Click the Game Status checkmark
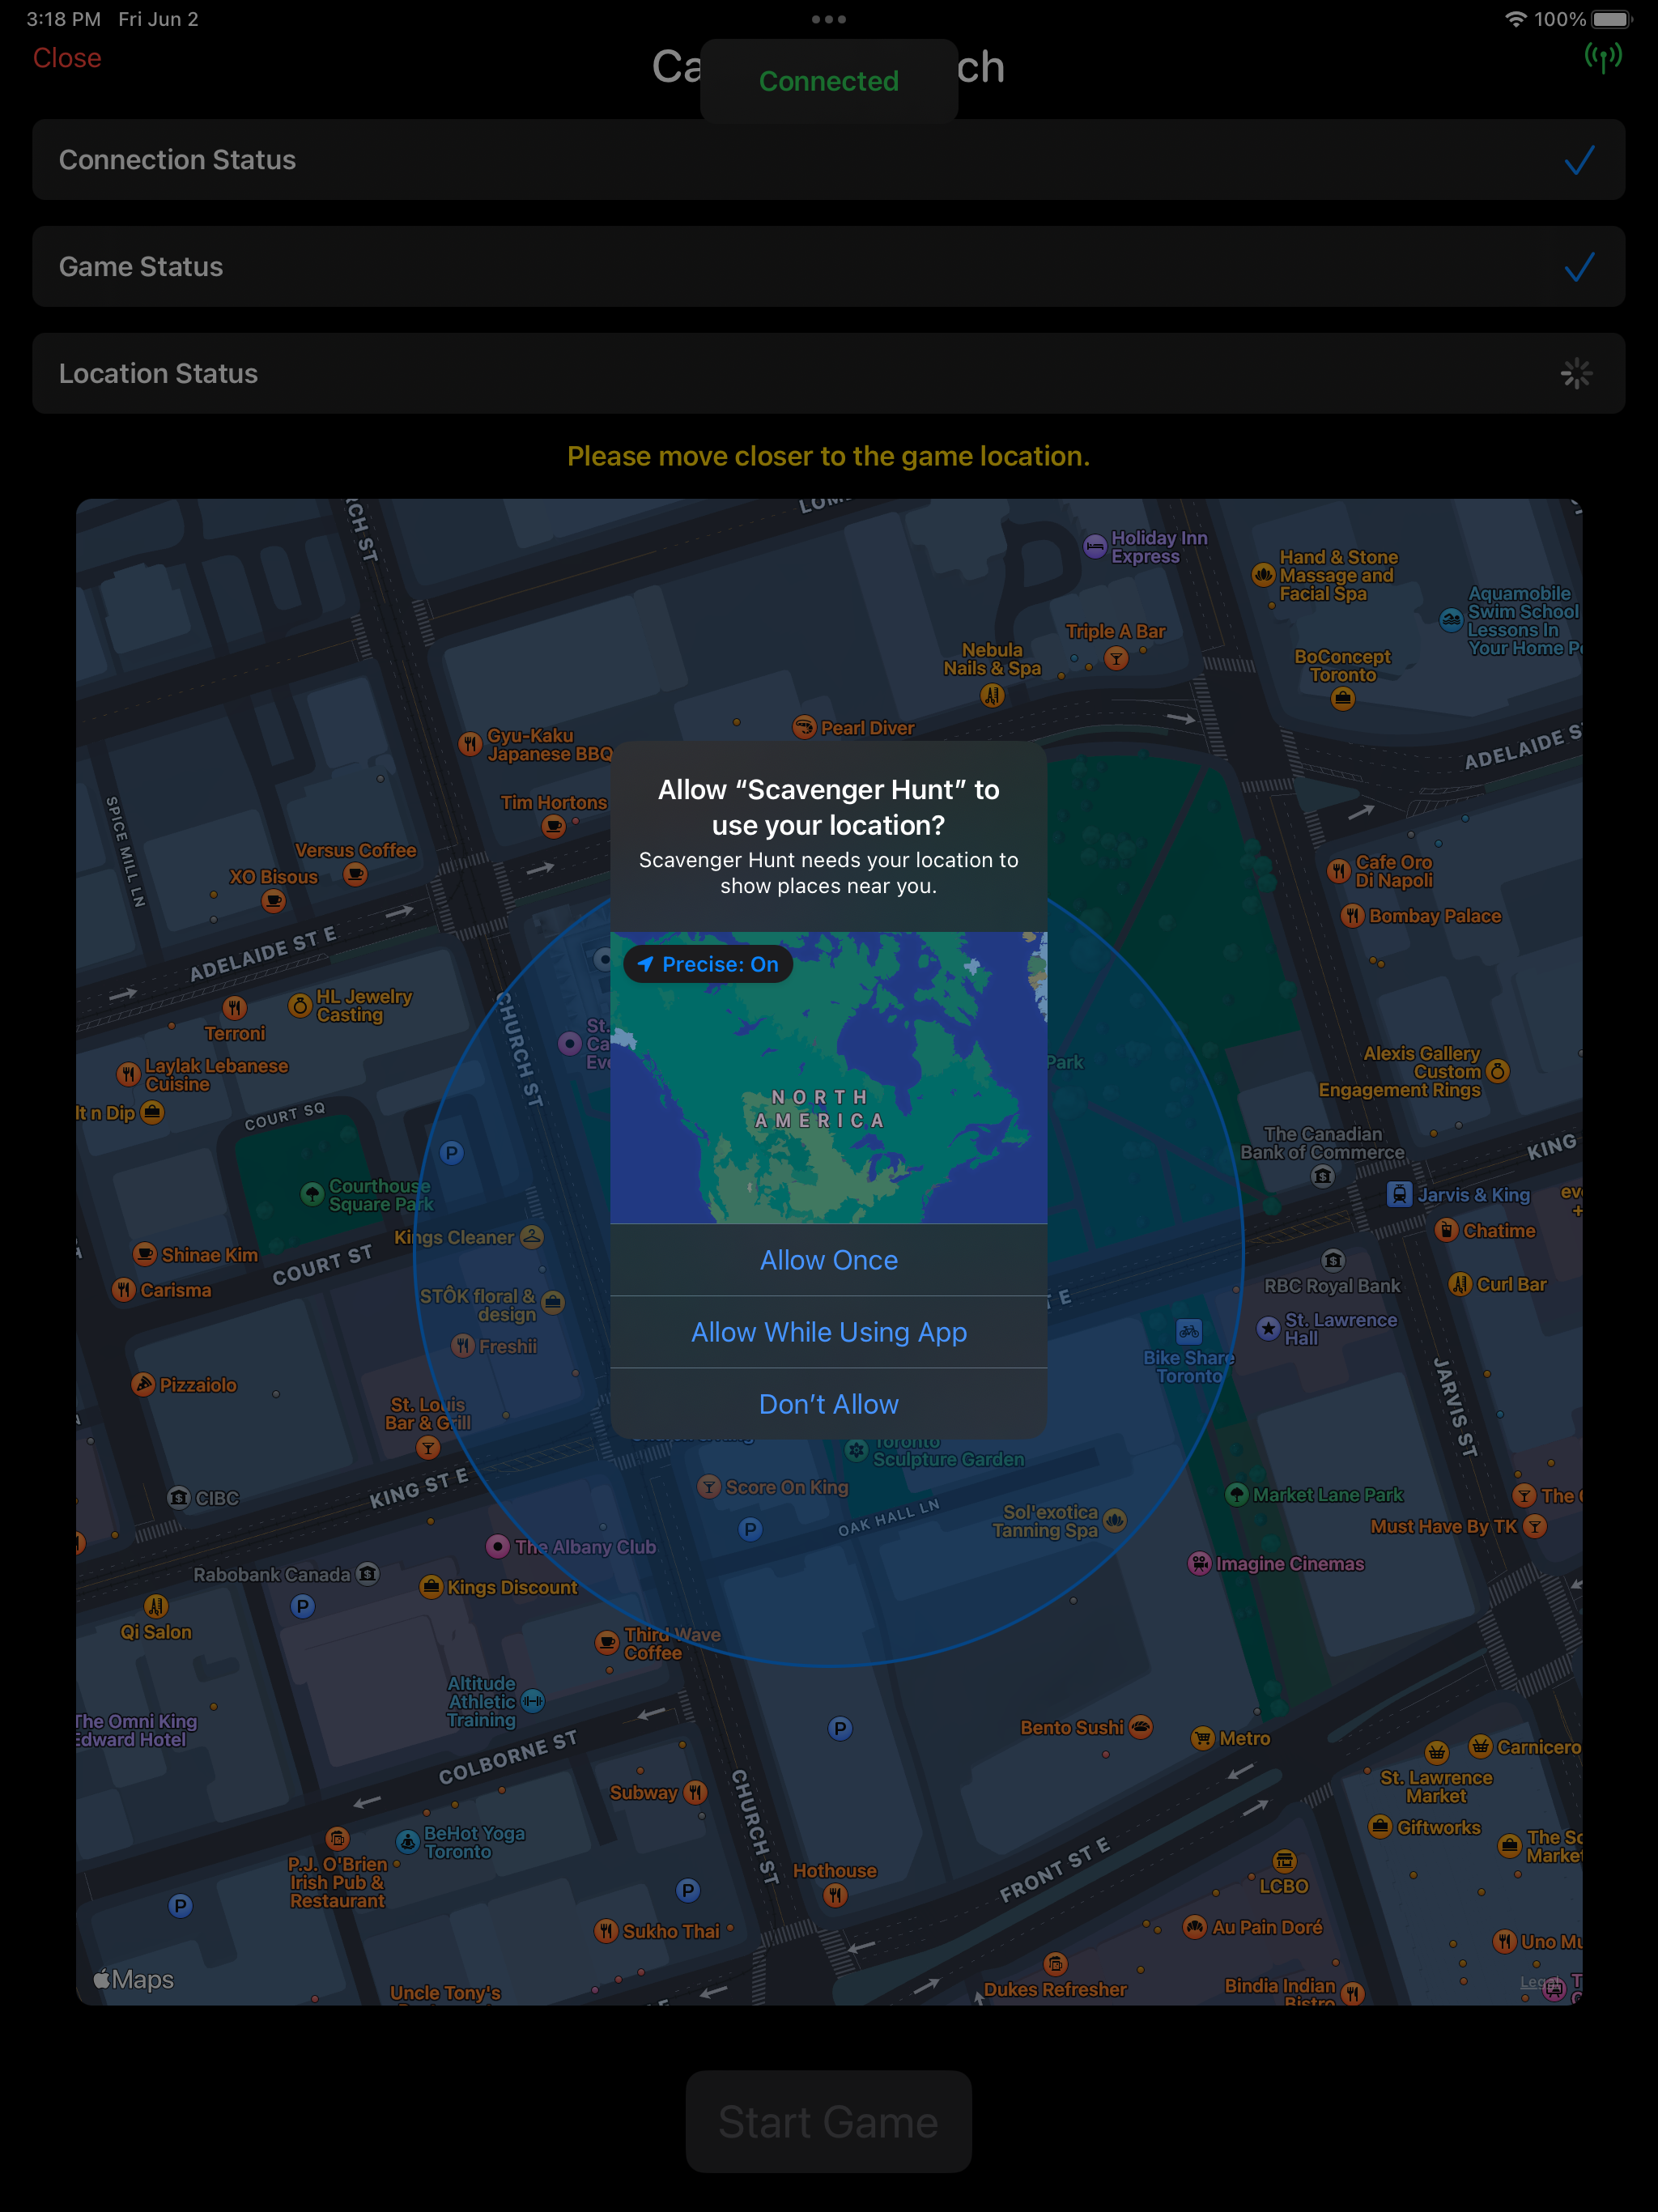Image resolution: width=1658 pixels, height=2212 pixels. coord(1579,267)
